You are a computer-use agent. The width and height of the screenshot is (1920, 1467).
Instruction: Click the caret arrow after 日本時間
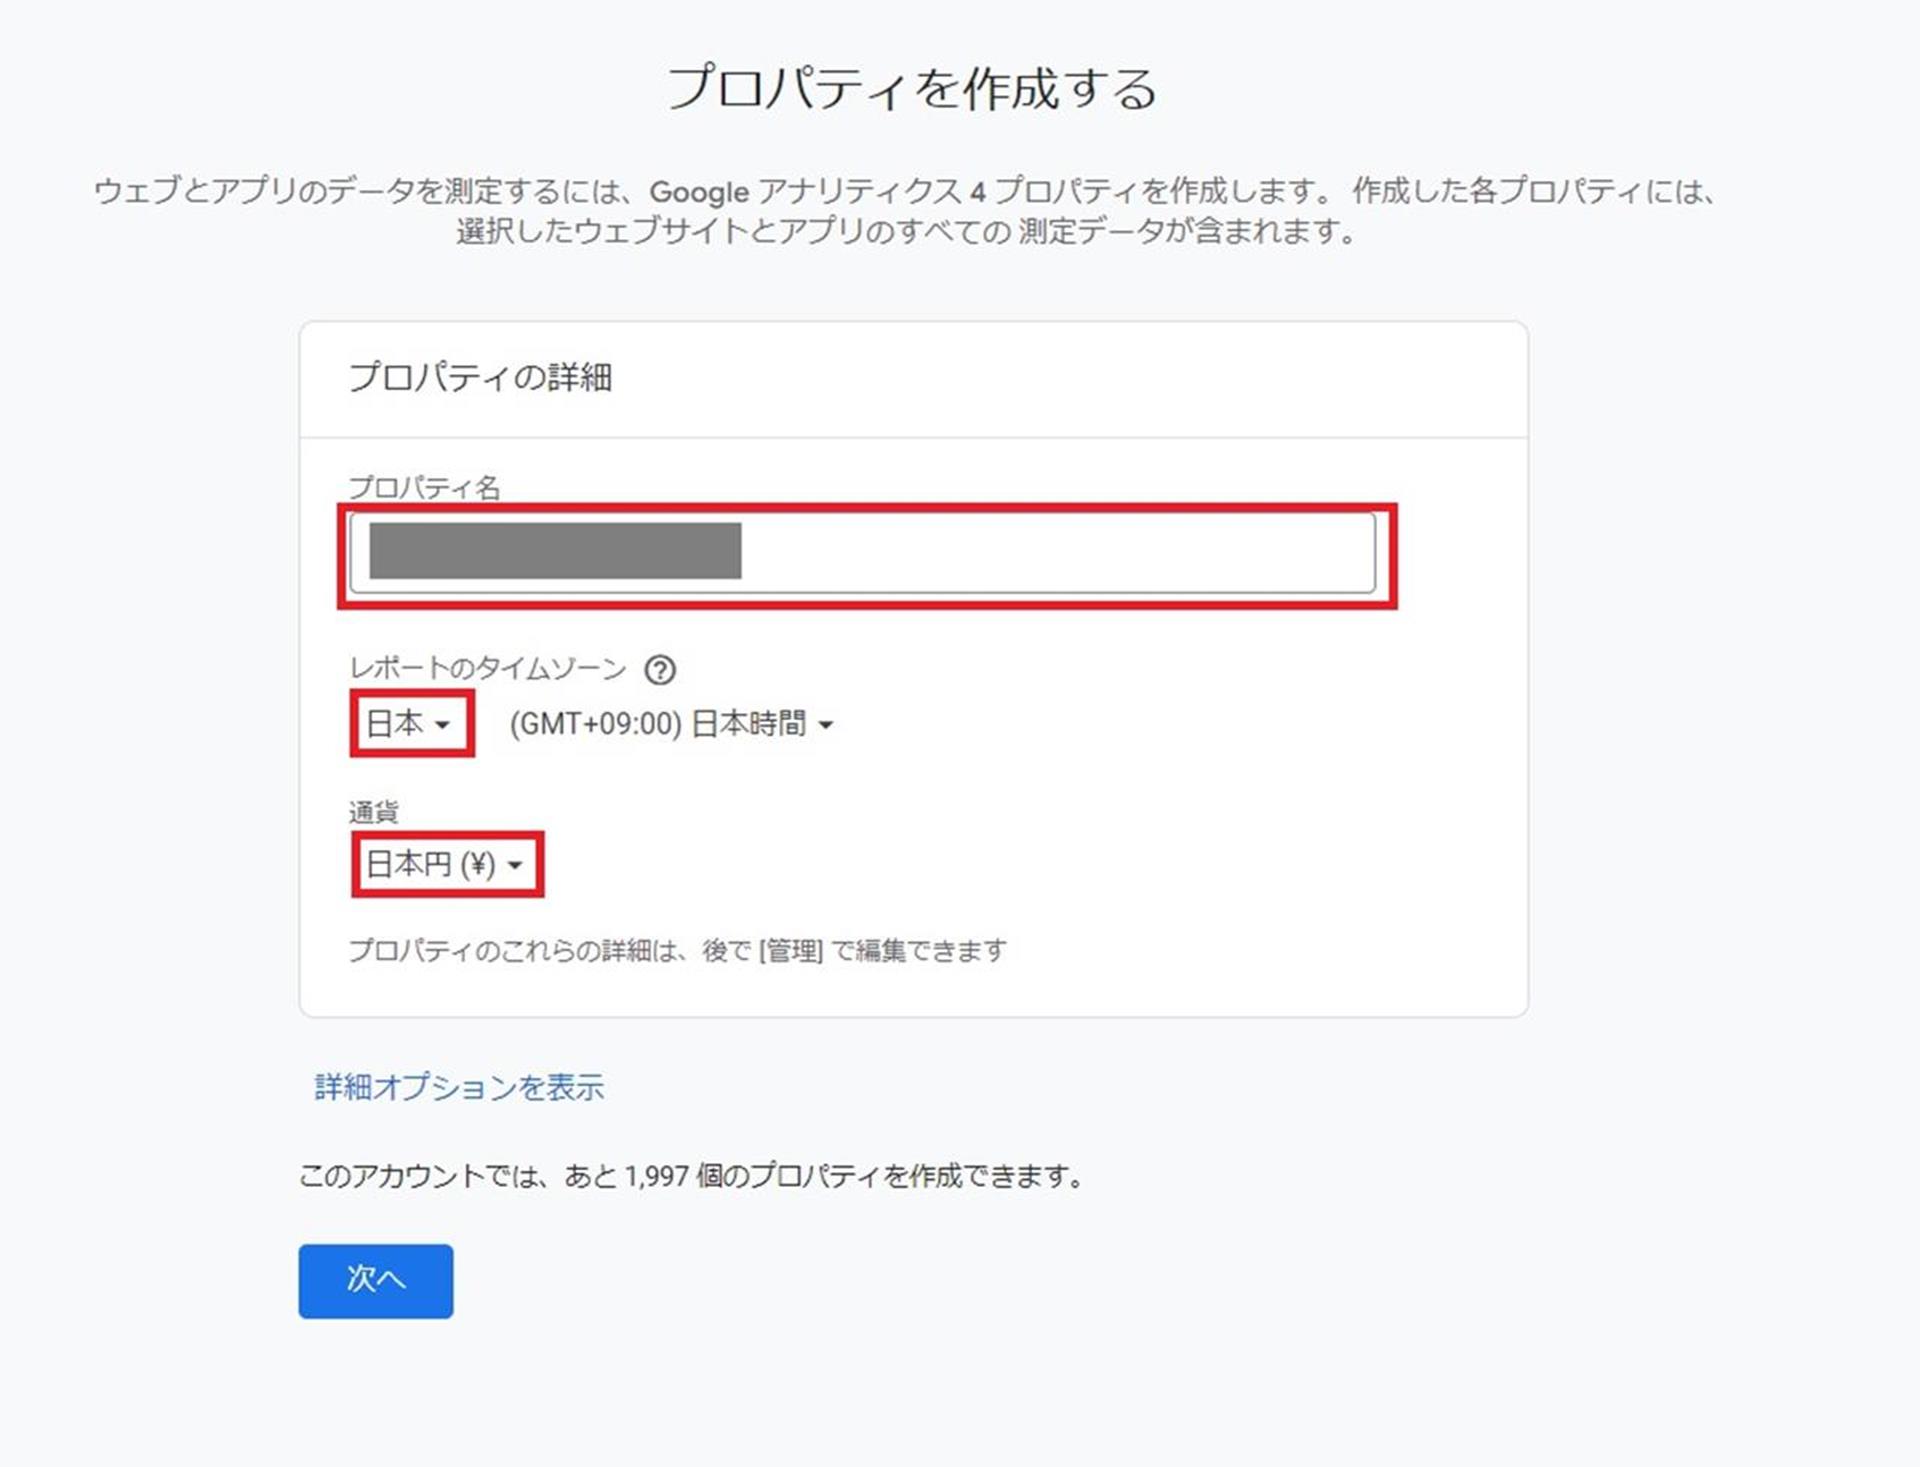(826, 725)
